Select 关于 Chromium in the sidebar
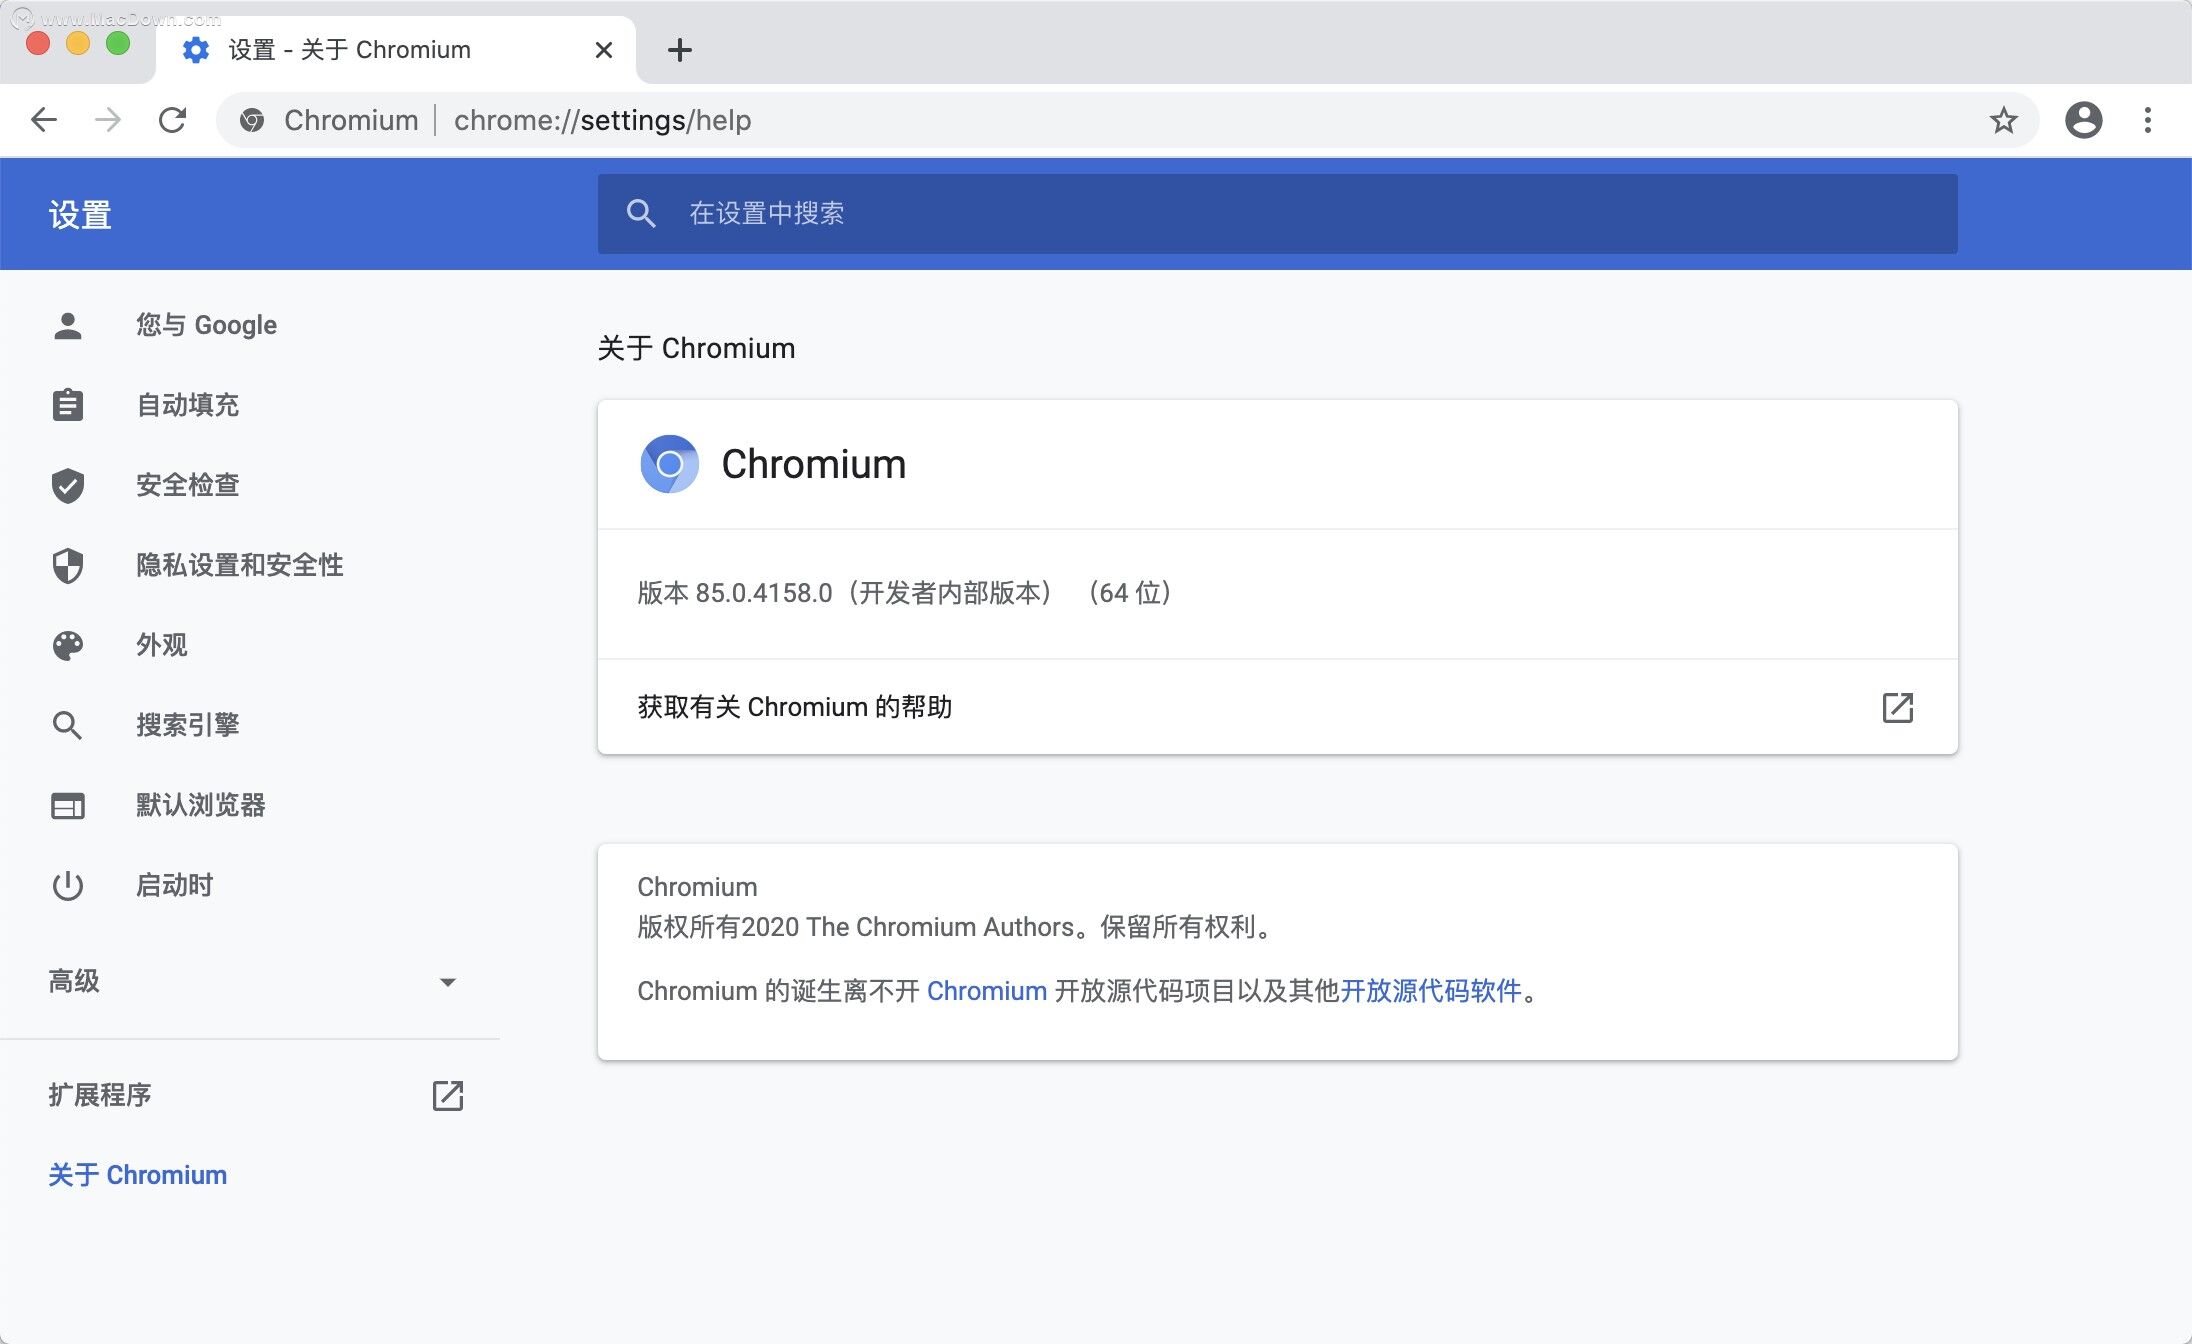 point(138,1174)
